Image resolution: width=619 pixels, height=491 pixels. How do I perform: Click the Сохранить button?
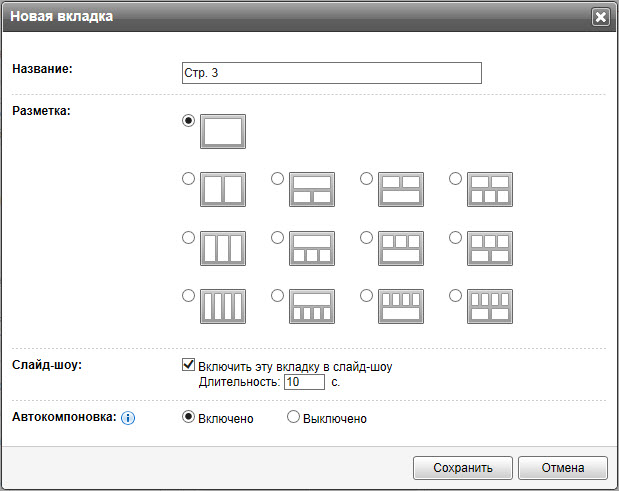click(463, 467)
